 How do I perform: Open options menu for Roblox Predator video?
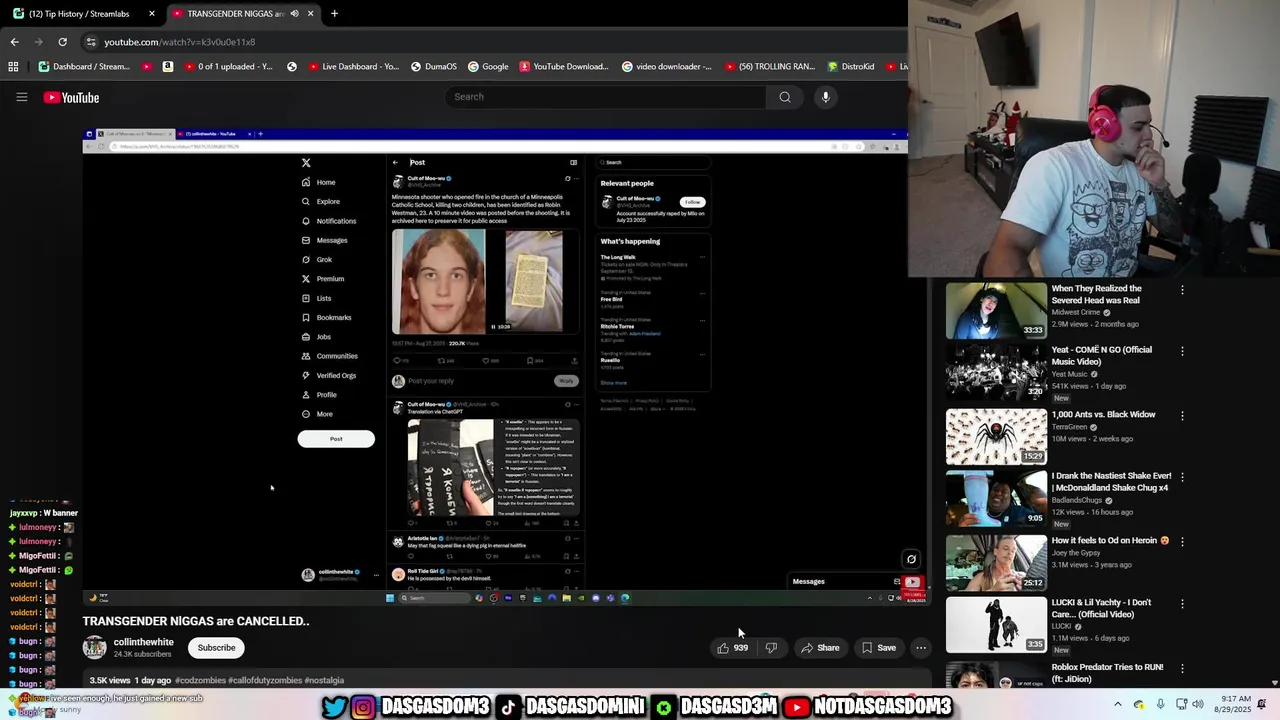(1182, 668)
